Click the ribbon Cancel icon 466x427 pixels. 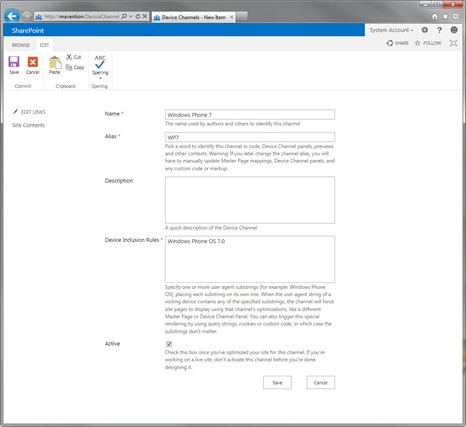[33, 62]
